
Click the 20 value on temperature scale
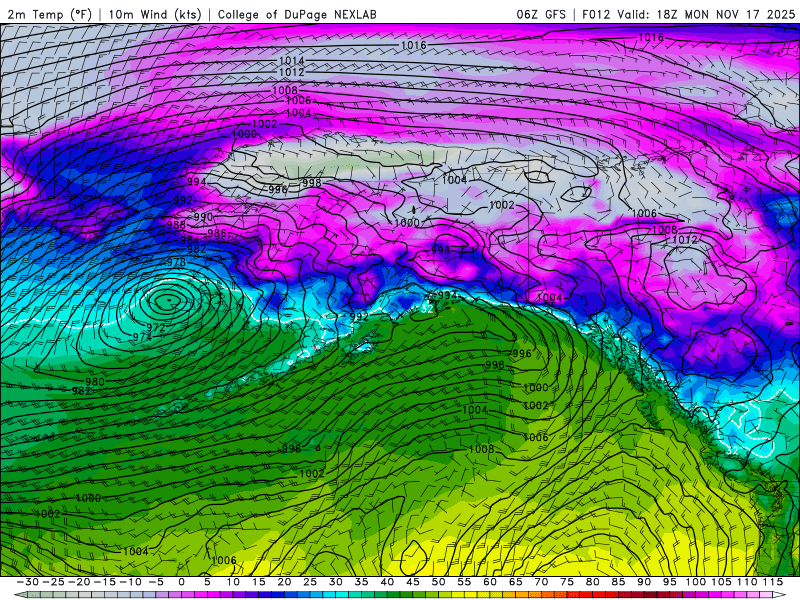[284, 582]
